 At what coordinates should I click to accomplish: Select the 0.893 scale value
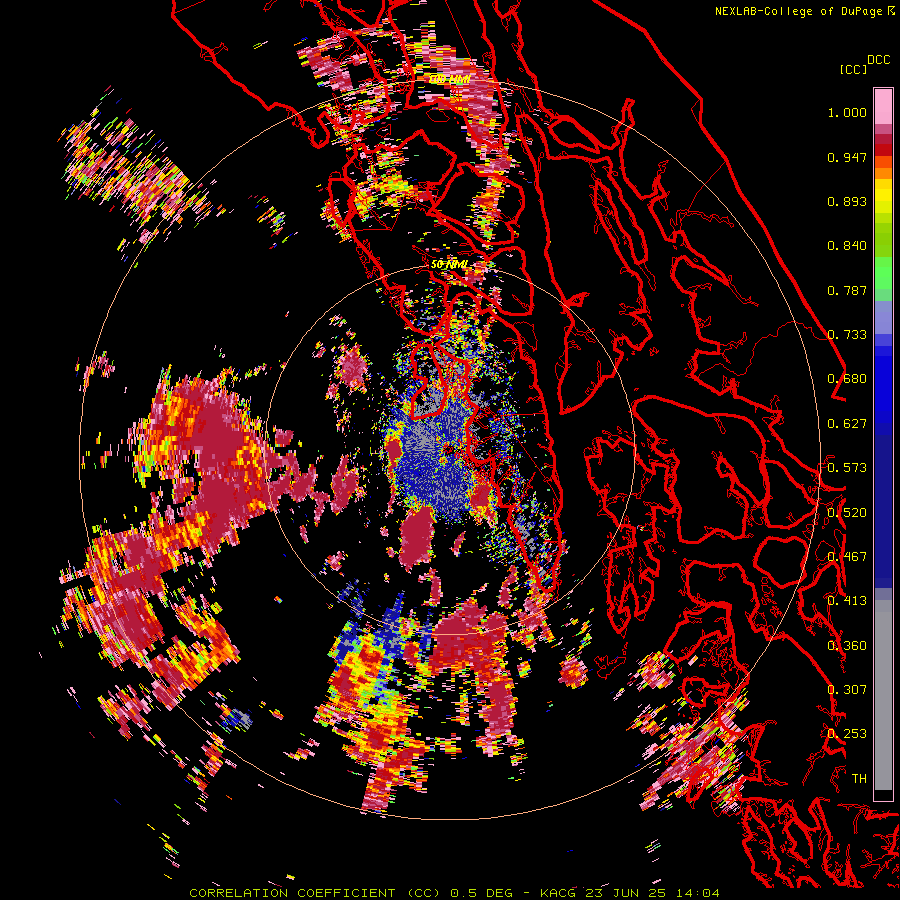(x=847, y=201)
